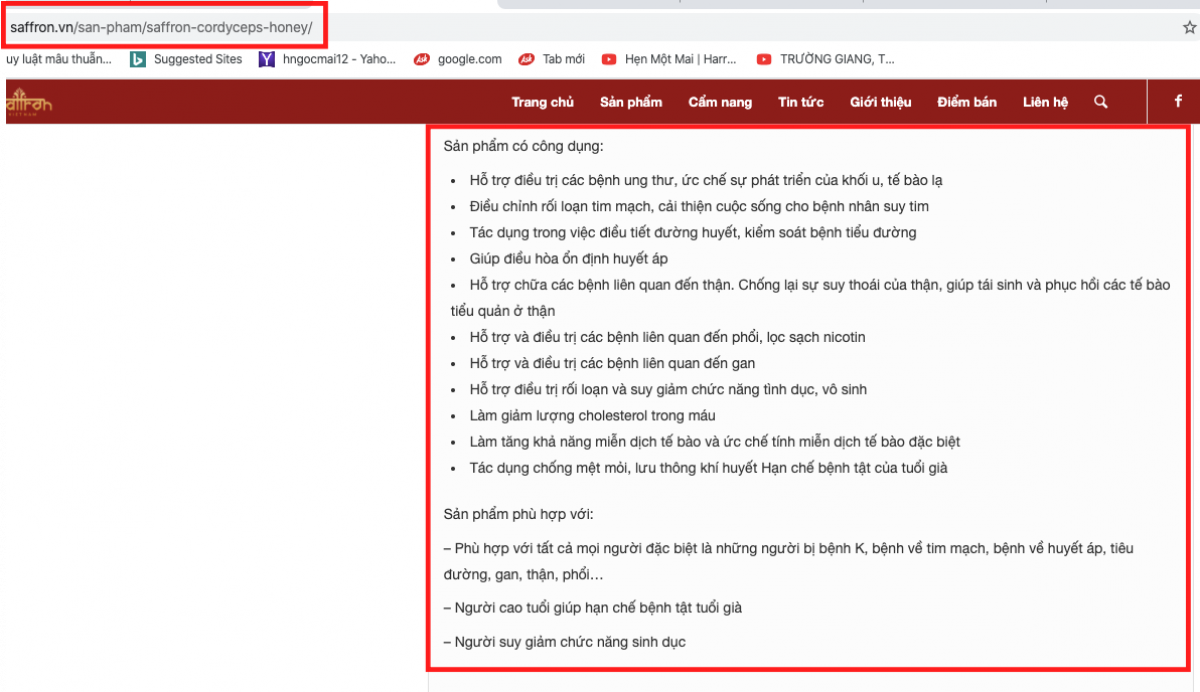
Task: Open the Sản phẩm menu
Action: 631,102
